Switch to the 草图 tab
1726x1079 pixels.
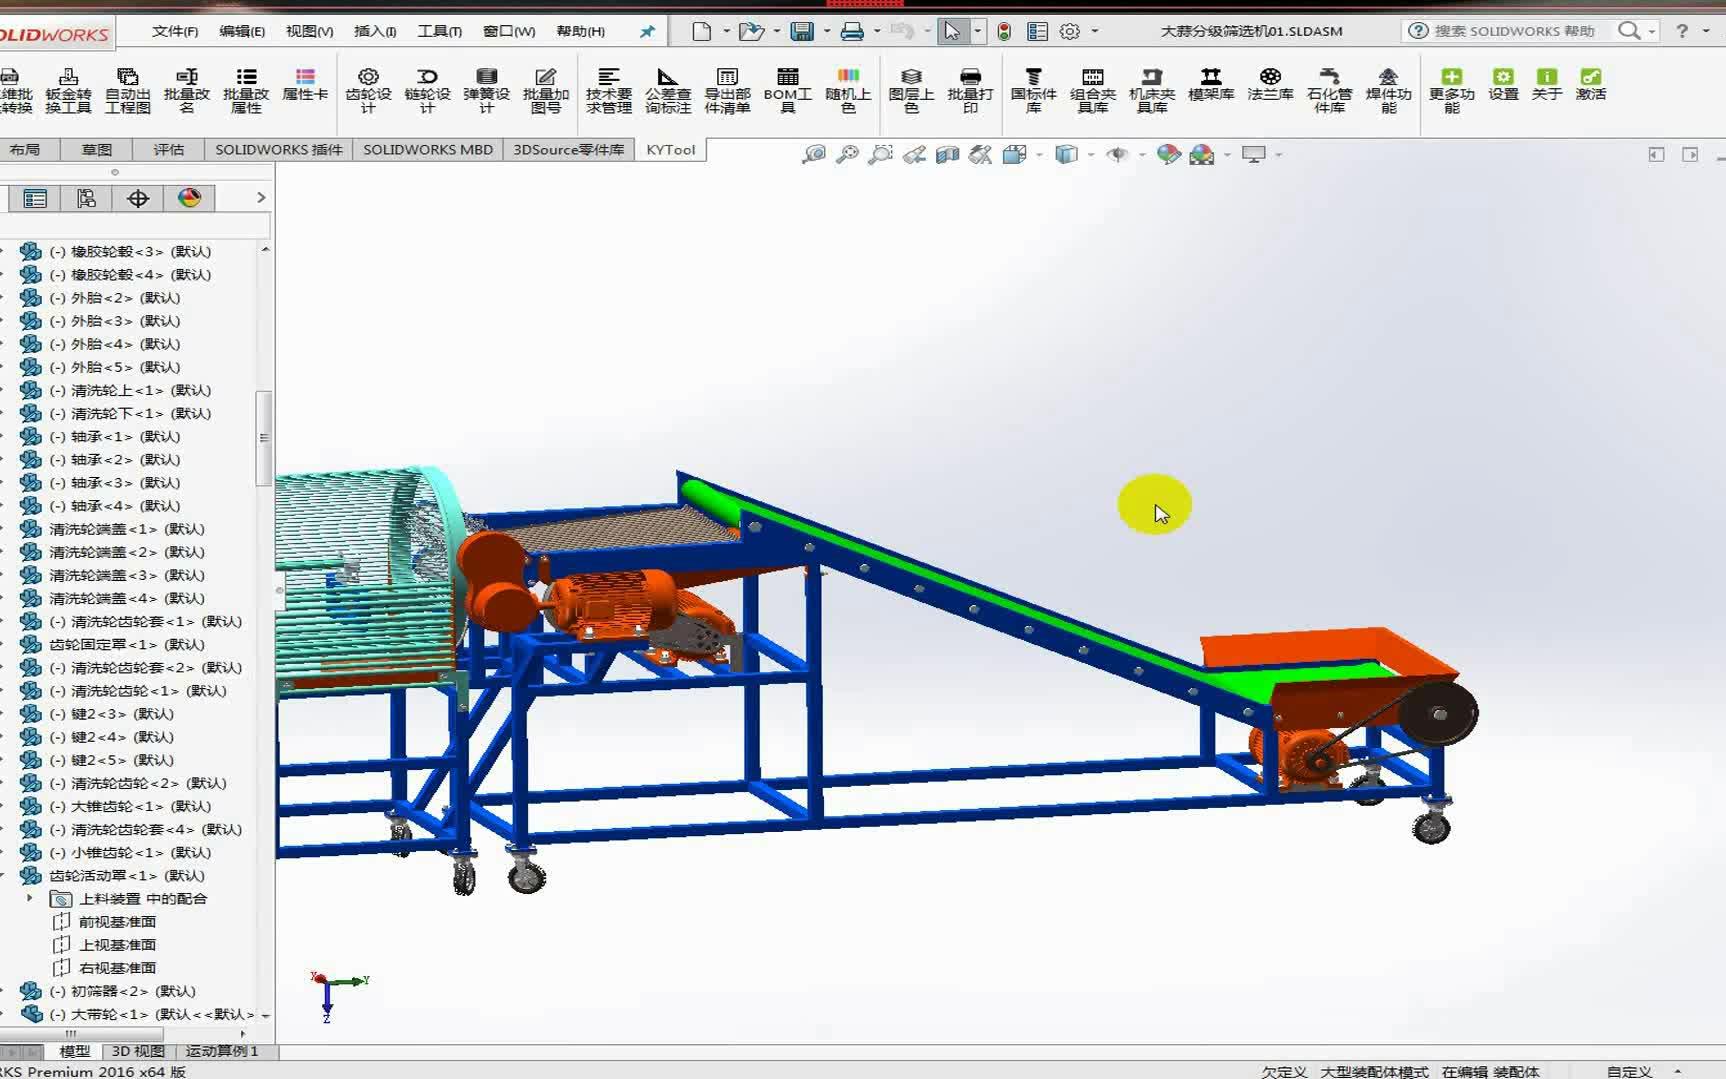click(x=97, y=149)
